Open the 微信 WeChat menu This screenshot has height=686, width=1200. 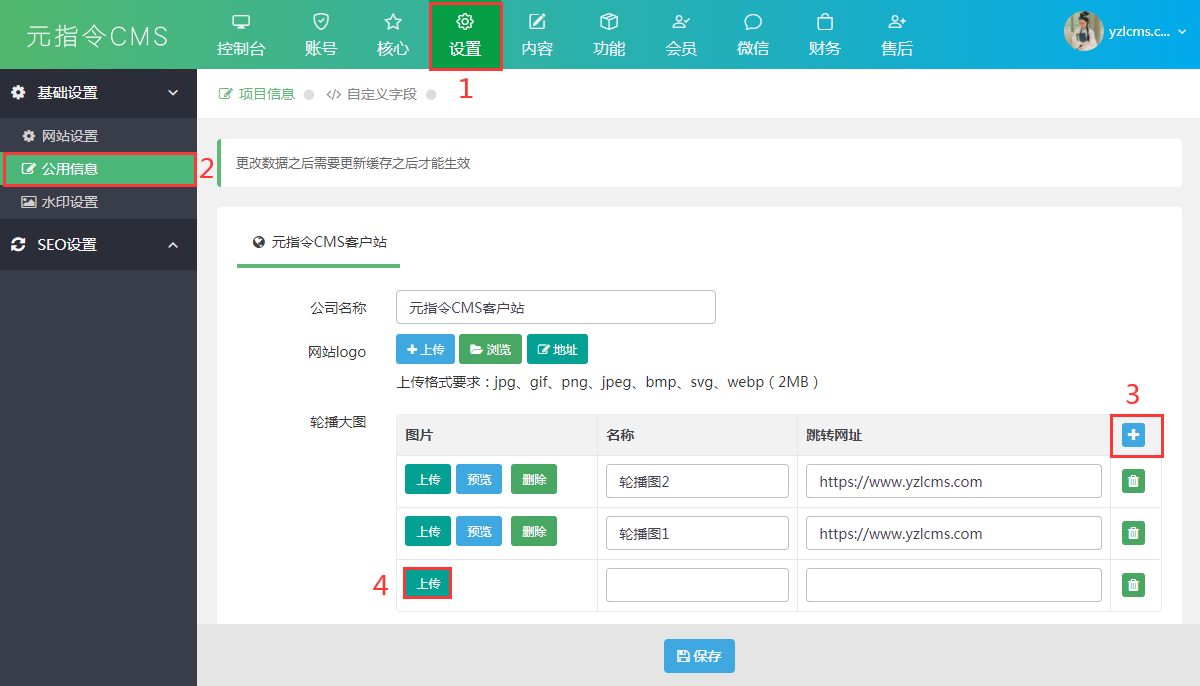click(x=753, y=35)
